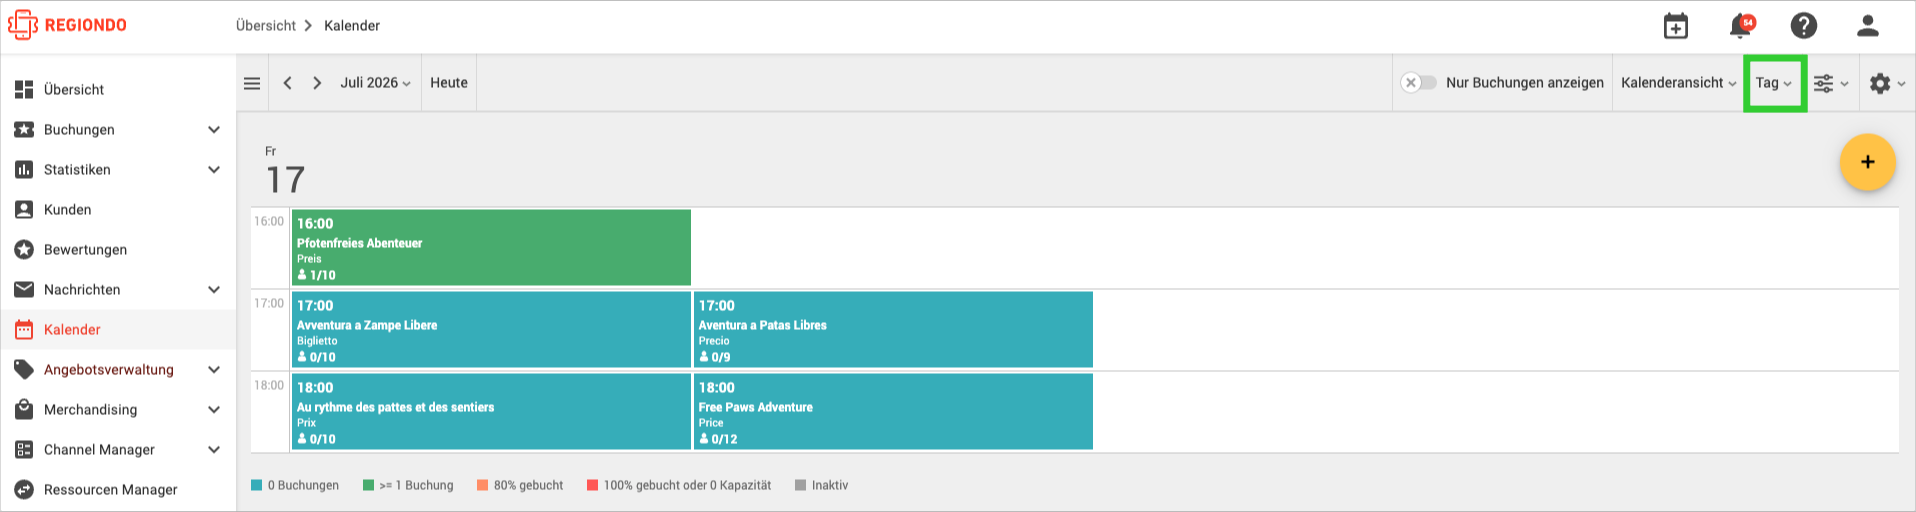Open the Kalenderansicht dropdown
The width and height of the screenshot is (1916, 512).
[1679, 83]
